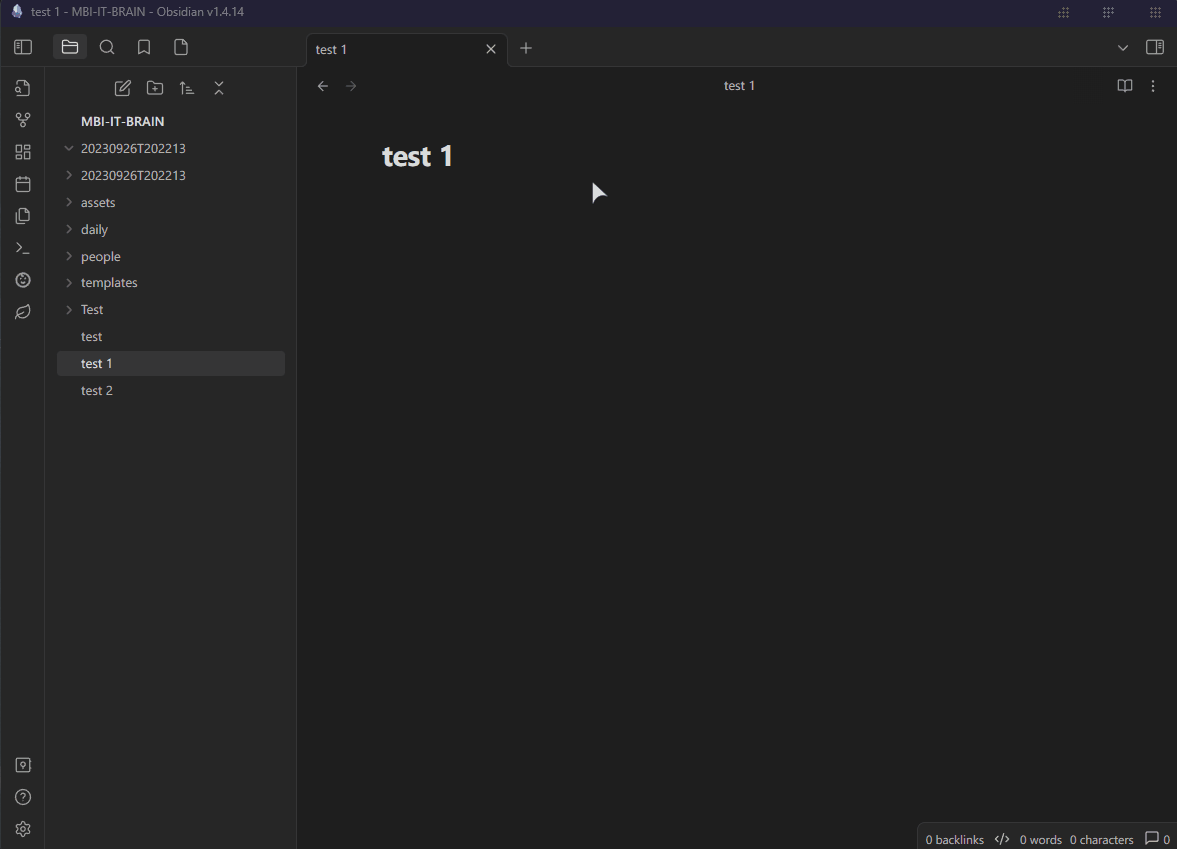This screenshot has height=849, width=1177.
Task: Create a new folder icon
Action: point(155,89)
